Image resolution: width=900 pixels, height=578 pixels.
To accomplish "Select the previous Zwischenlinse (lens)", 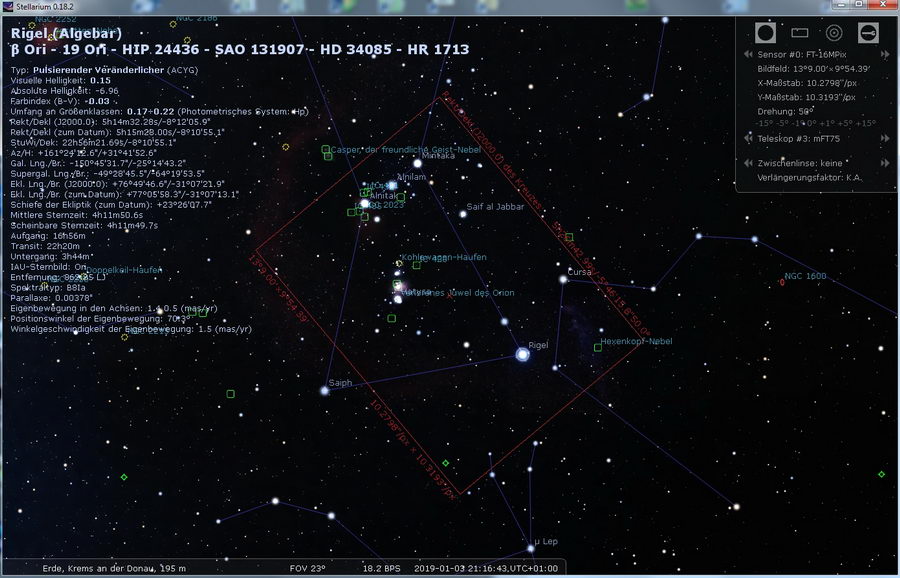I will coord(748,163).
